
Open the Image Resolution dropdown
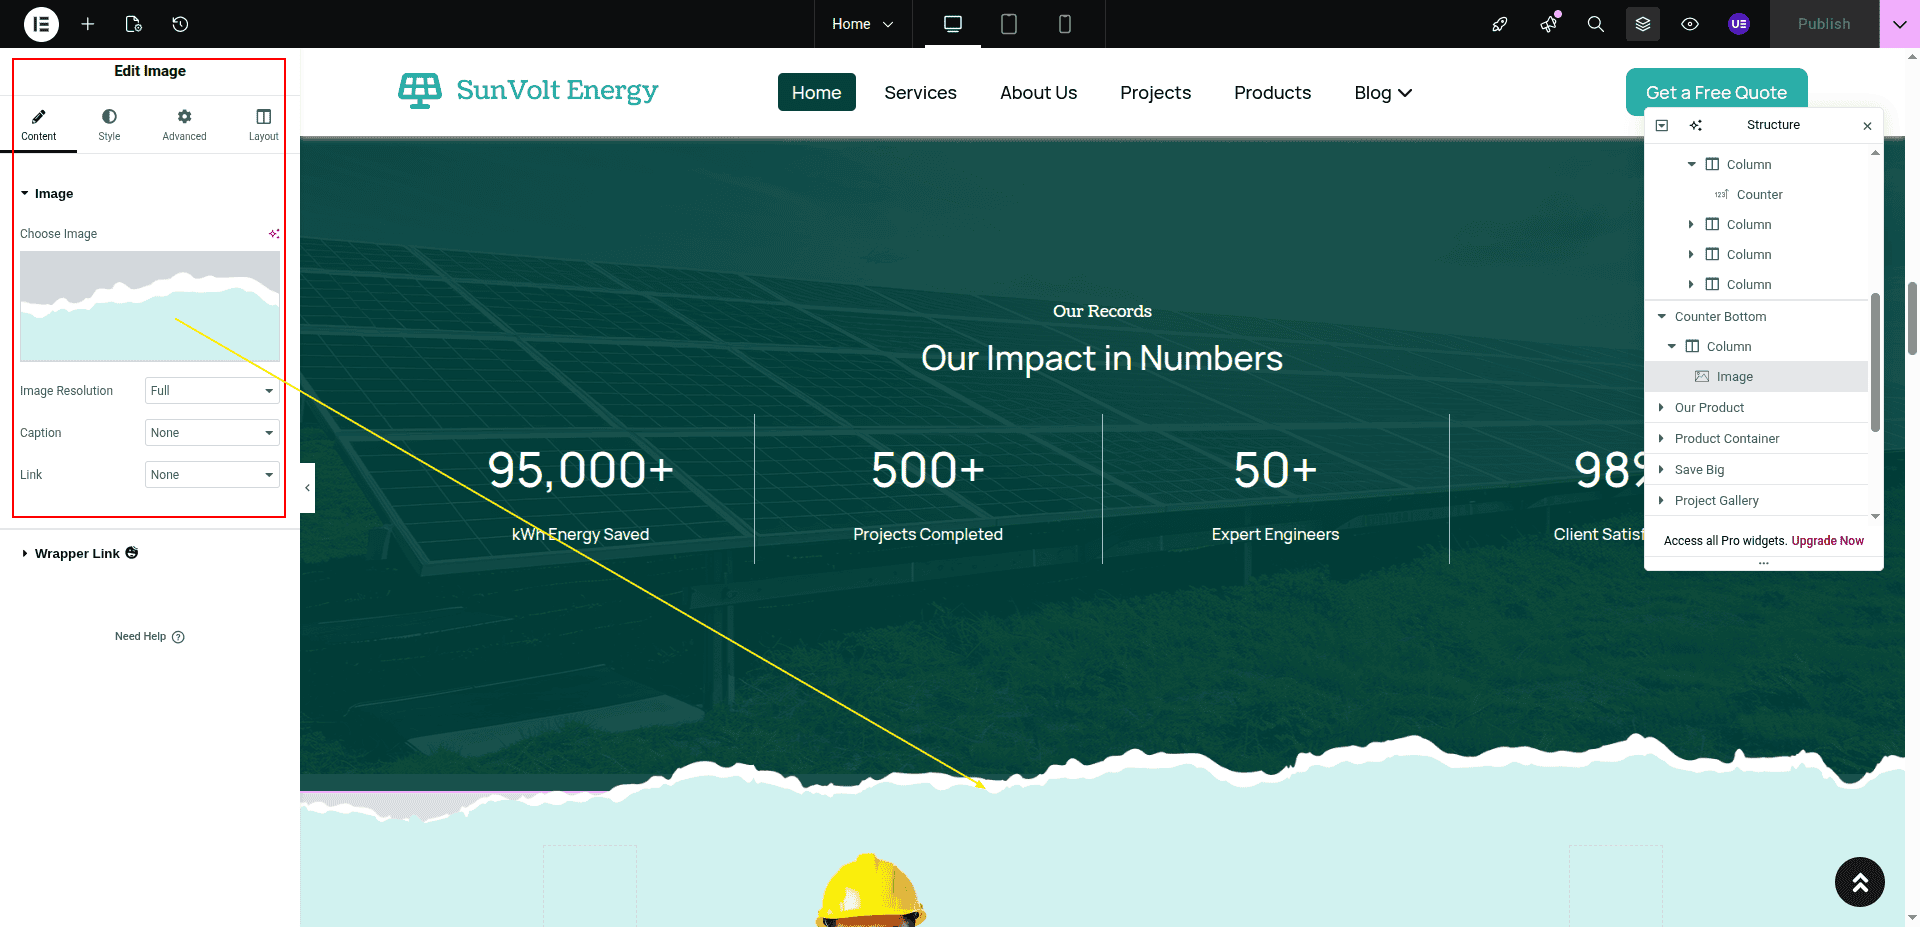212,391
